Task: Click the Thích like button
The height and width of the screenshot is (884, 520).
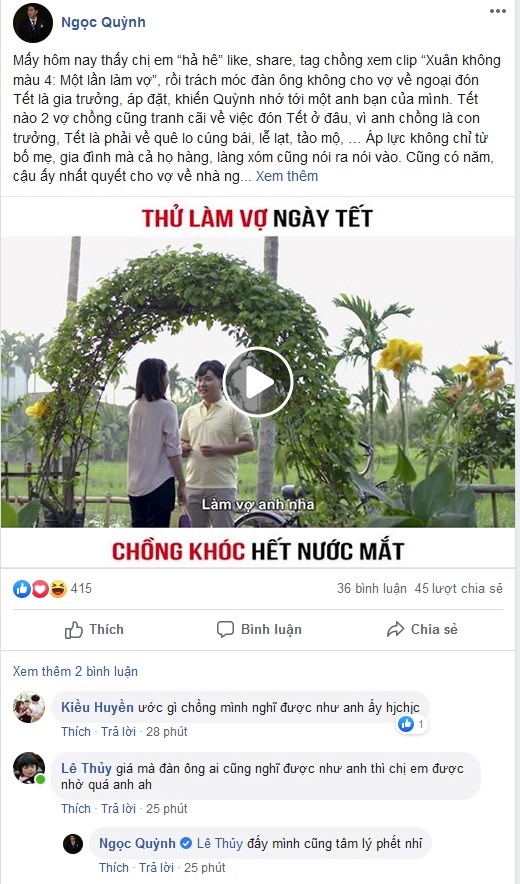Action: coord(94,629)
